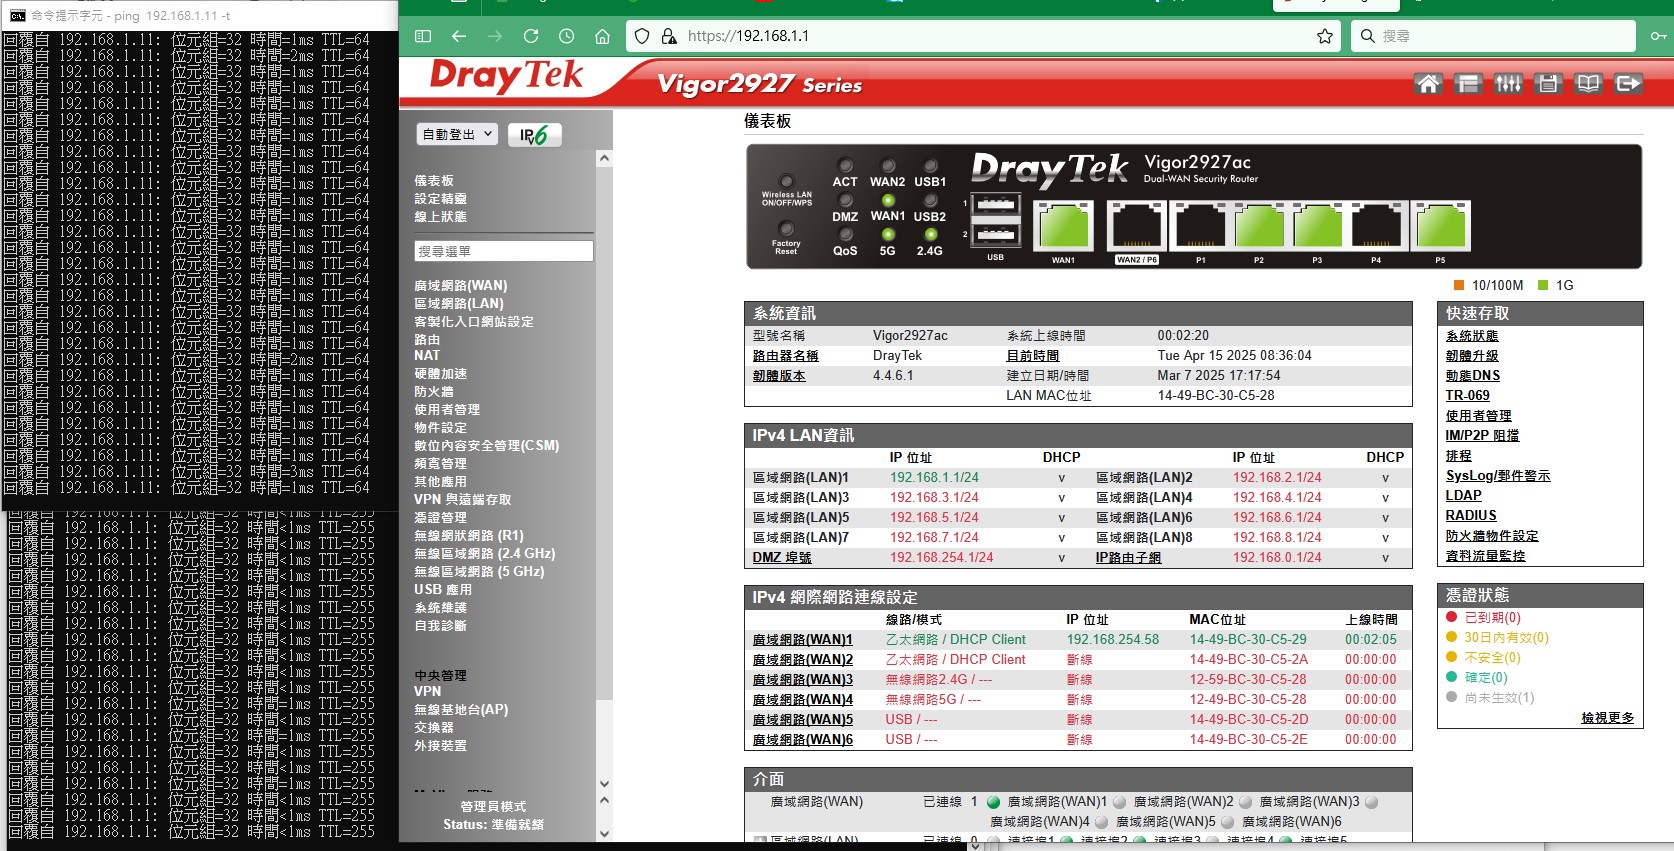Viewport: 1674px width, 851px height.
Task: Expand the 廣域網路(WAN) sidebar menu
Action: (x=461, y=286)
